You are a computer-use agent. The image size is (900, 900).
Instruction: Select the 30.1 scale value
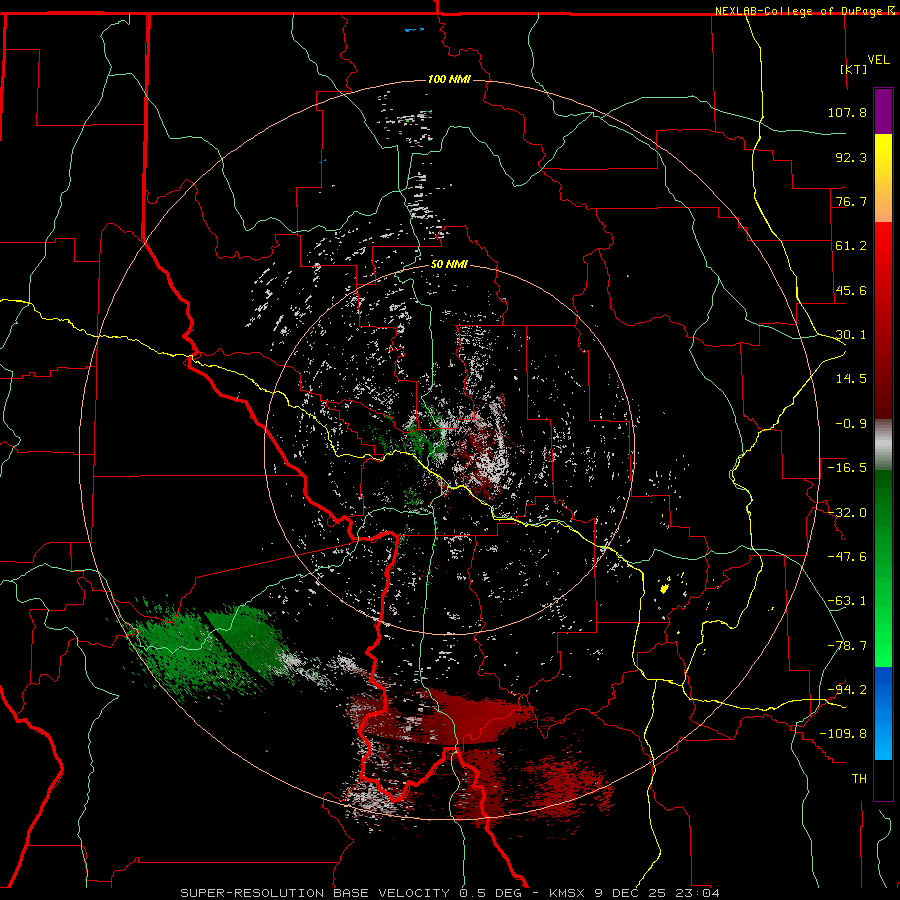click(x=851, y=335)
